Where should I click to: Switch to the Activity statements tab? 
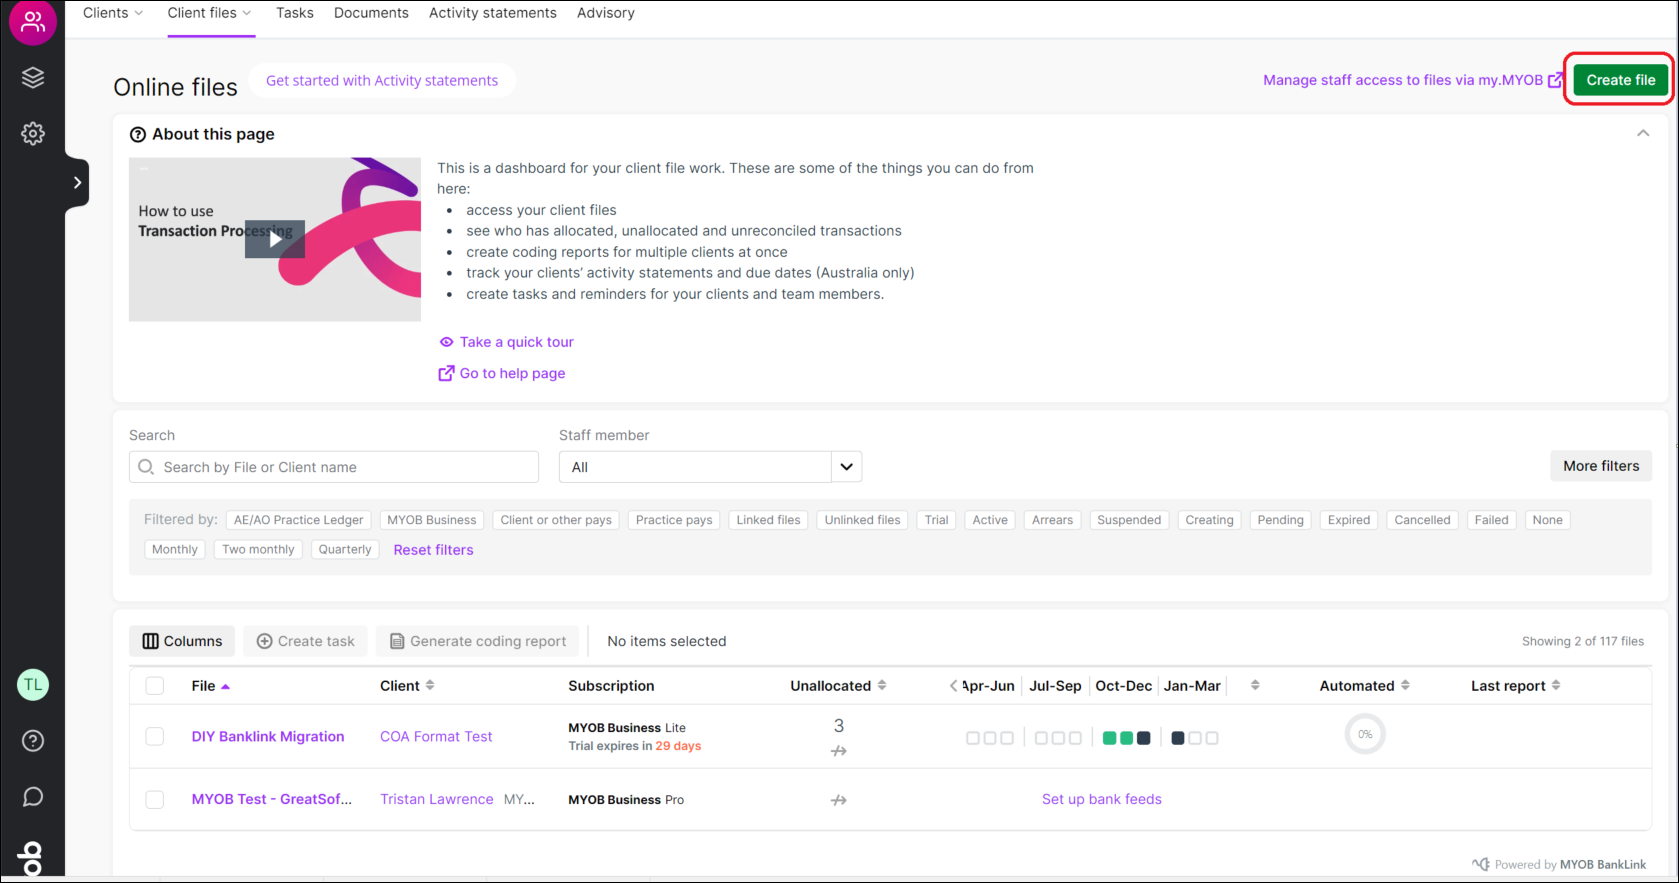point(492,13)
